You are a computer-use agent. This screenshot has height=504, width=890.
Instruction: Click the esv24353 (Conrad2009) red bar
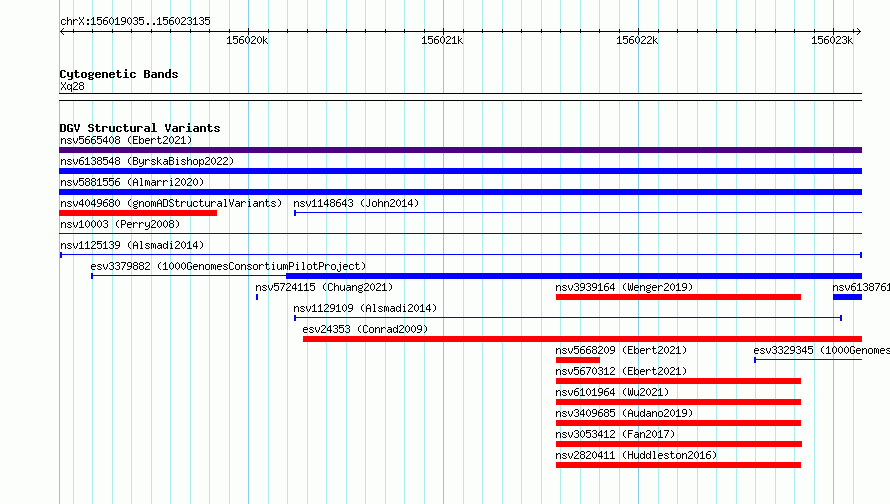pos(582,339)
